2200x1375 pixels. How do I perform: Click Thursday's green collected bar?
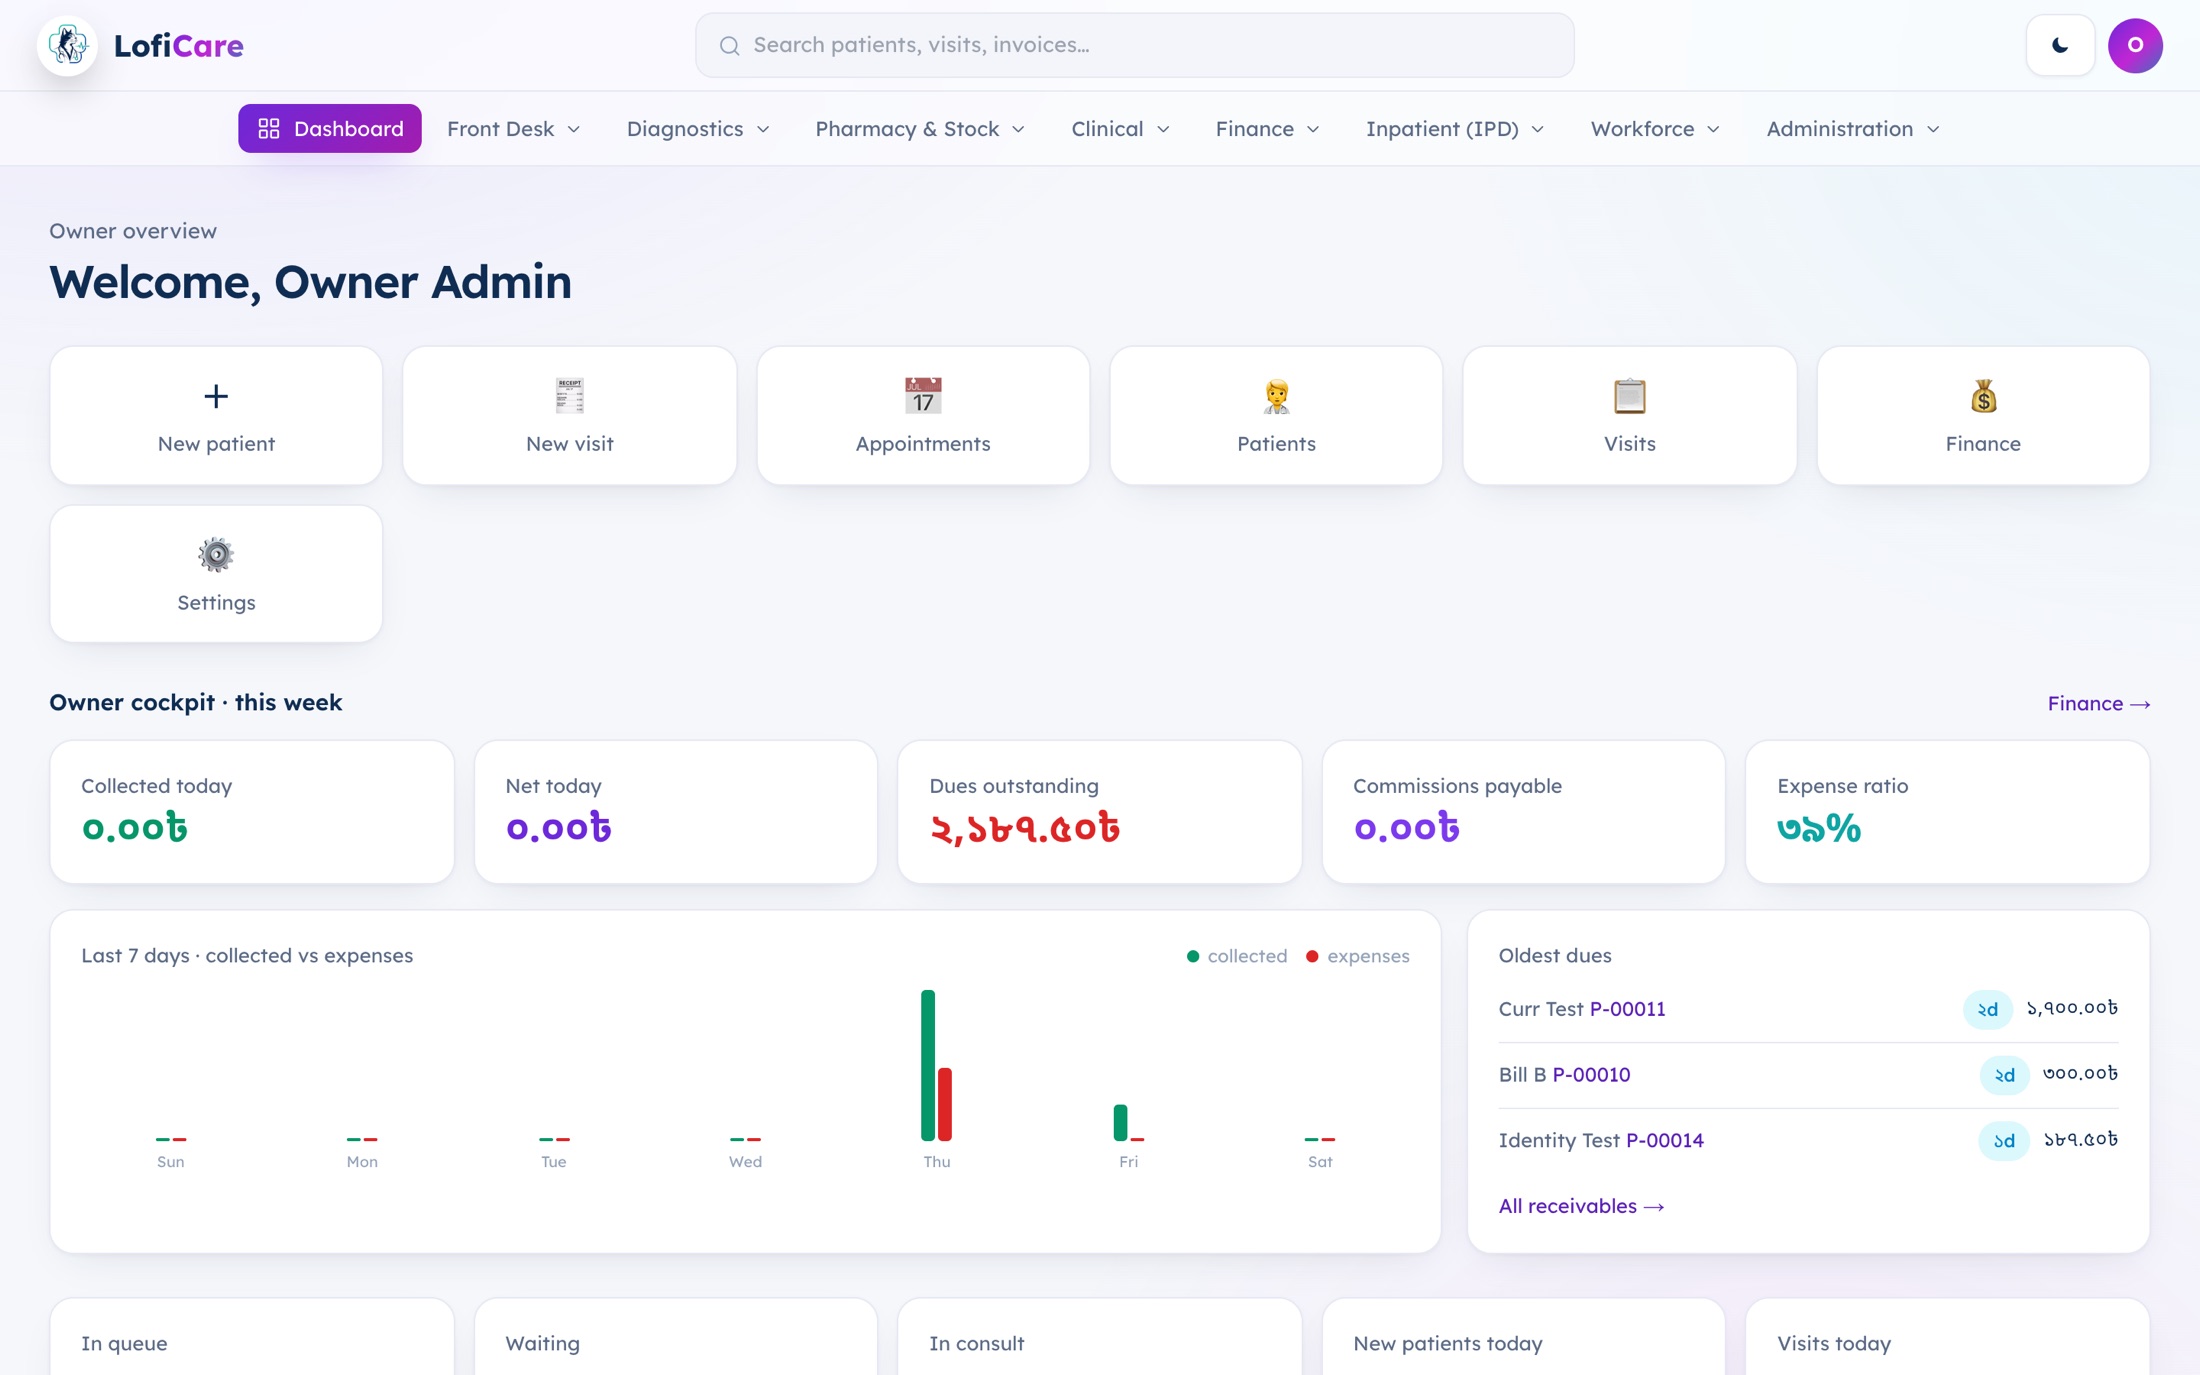(x=928, y=1065)
